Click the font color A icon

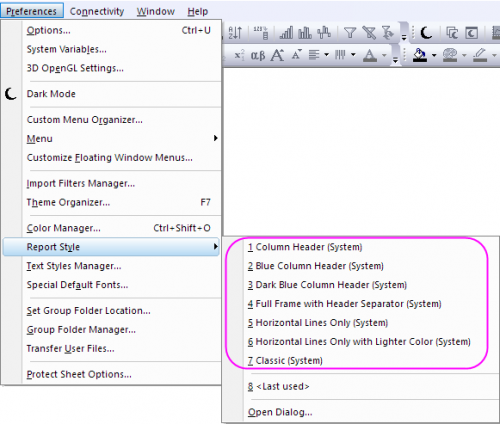[x=370, y=55]
